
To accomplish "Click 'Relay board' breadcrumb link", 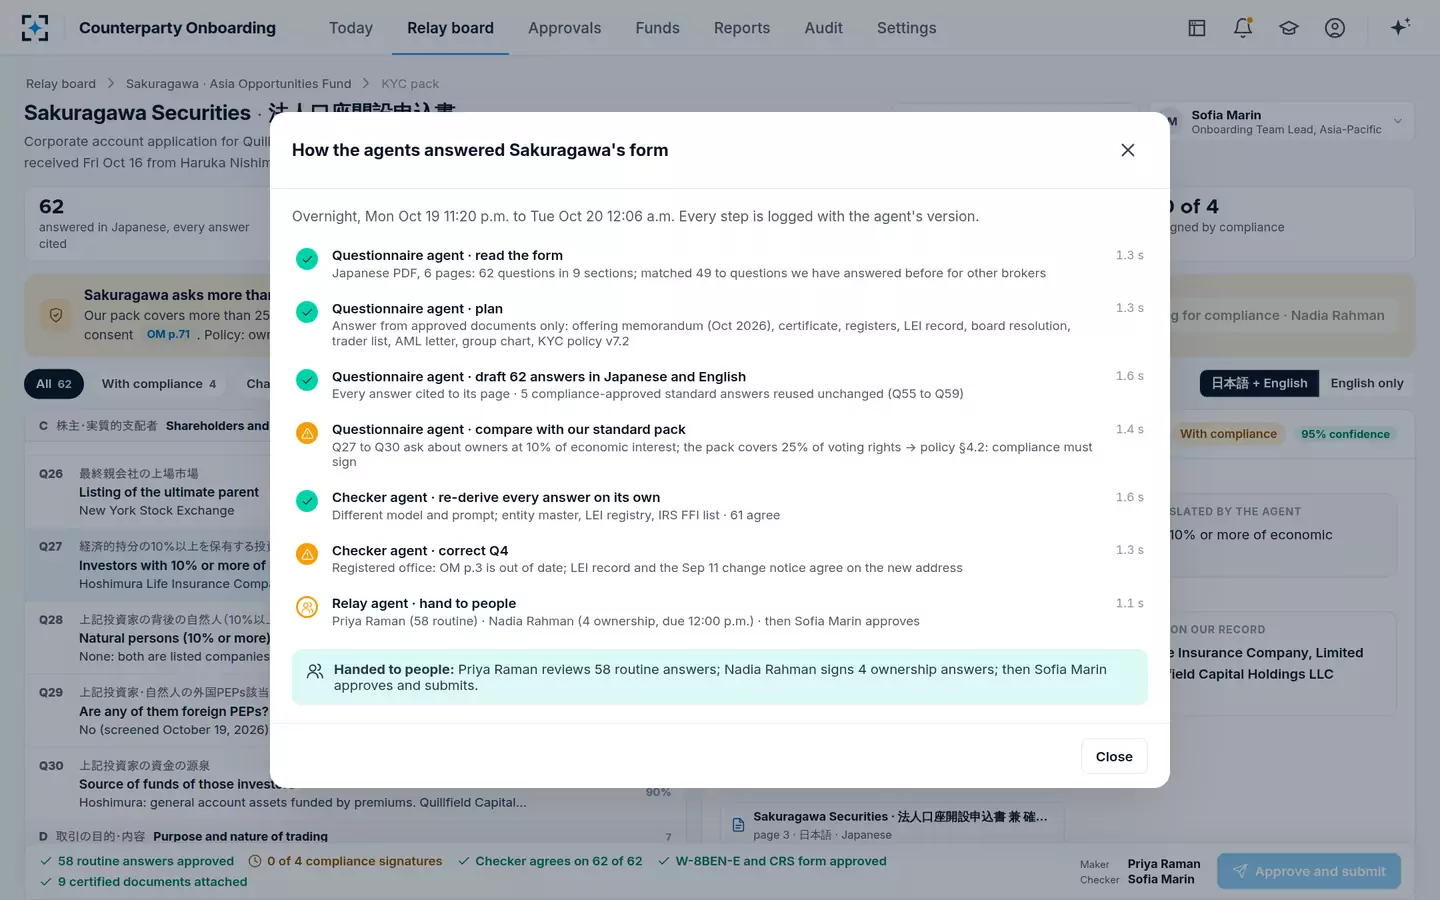I will coord(61,84).
